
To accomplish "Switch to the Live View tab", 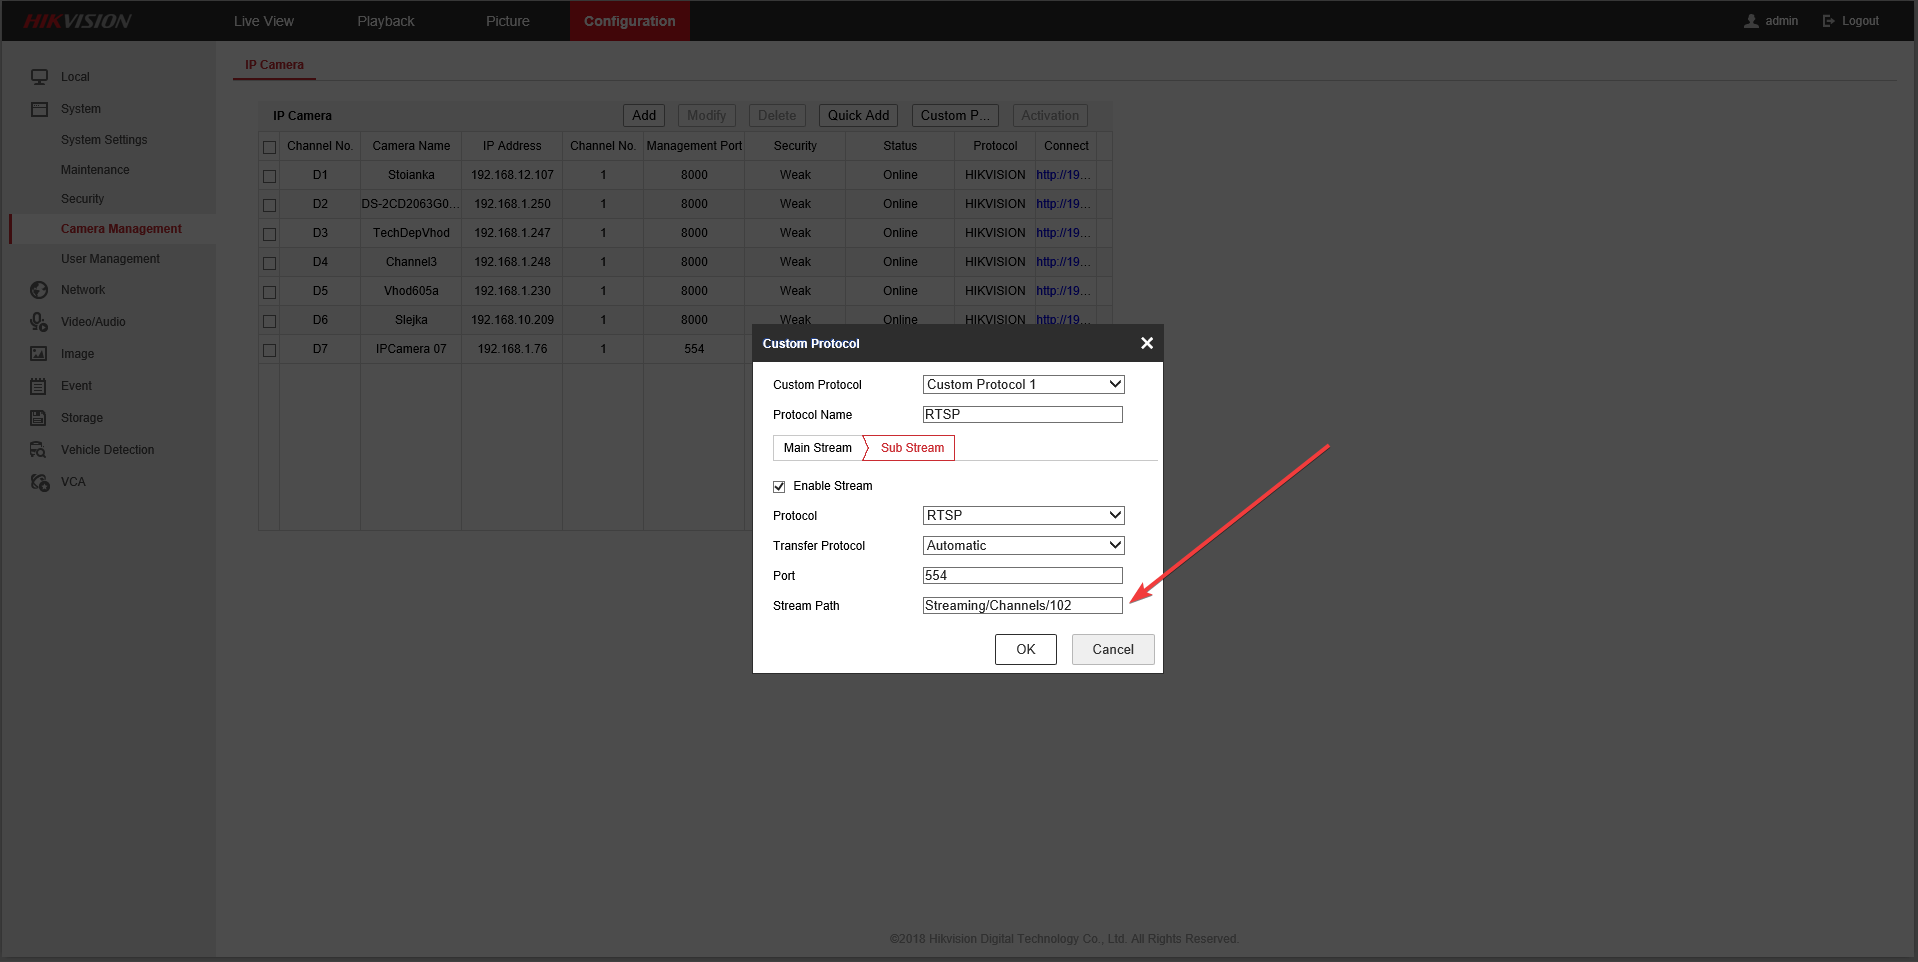I will pos(264,21).
